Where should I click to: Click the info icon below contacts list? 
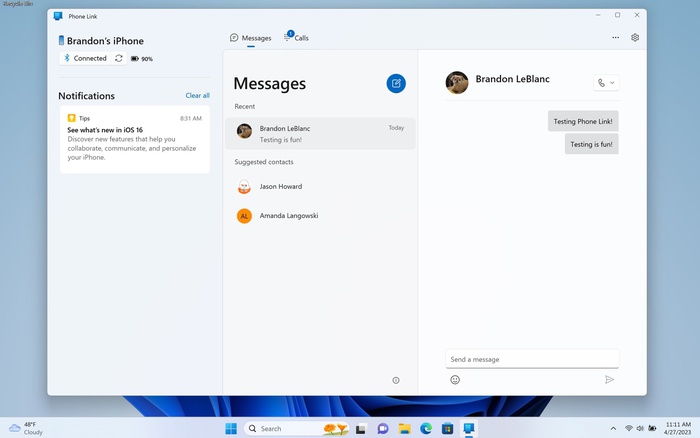coord(396,380)
